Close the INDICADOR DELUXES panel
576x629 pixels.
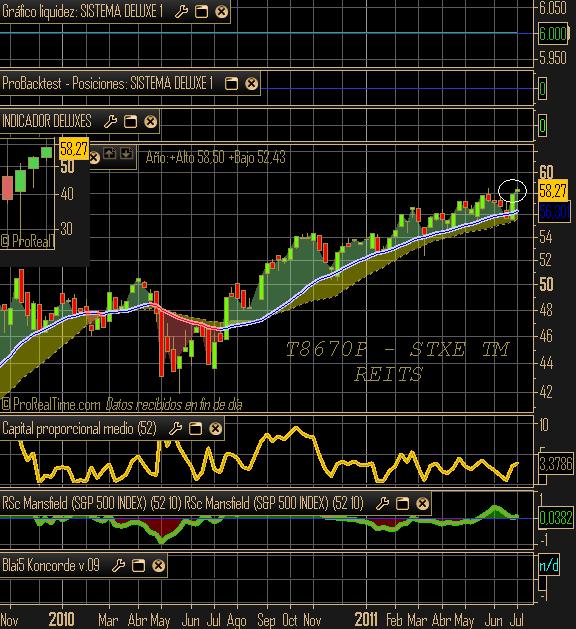point(150,121)
